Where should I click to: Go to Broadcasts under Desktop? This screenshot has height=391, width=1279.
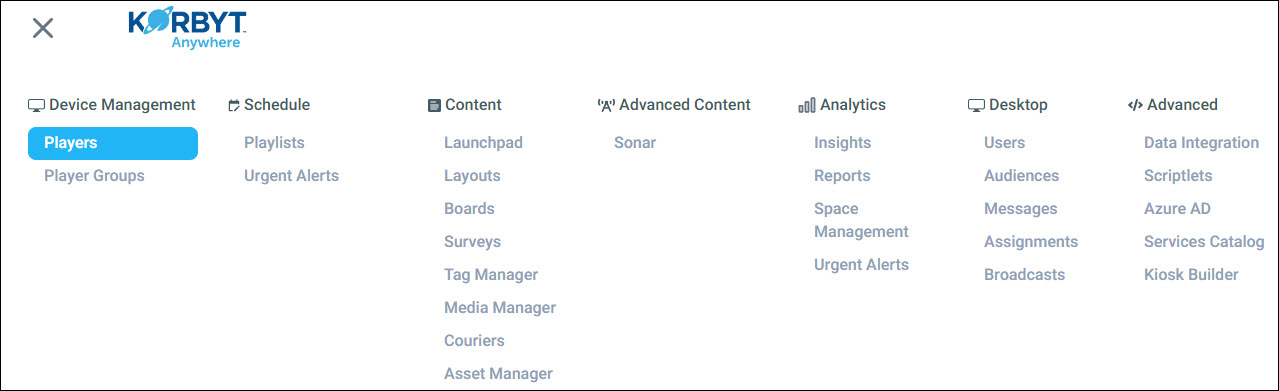coord(1024,275)
